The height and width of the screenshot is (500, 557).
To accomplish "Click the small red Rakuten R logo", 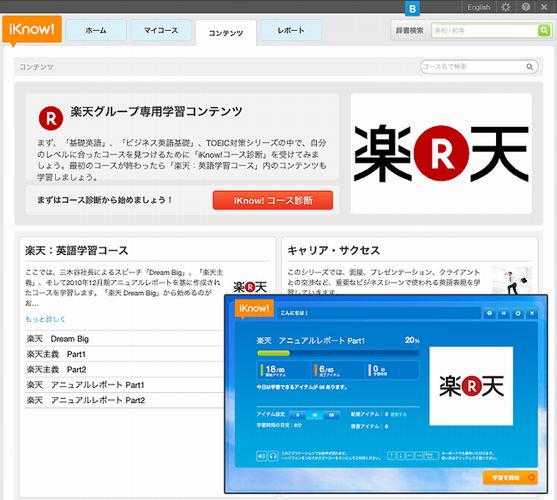I will click(51, 118).
